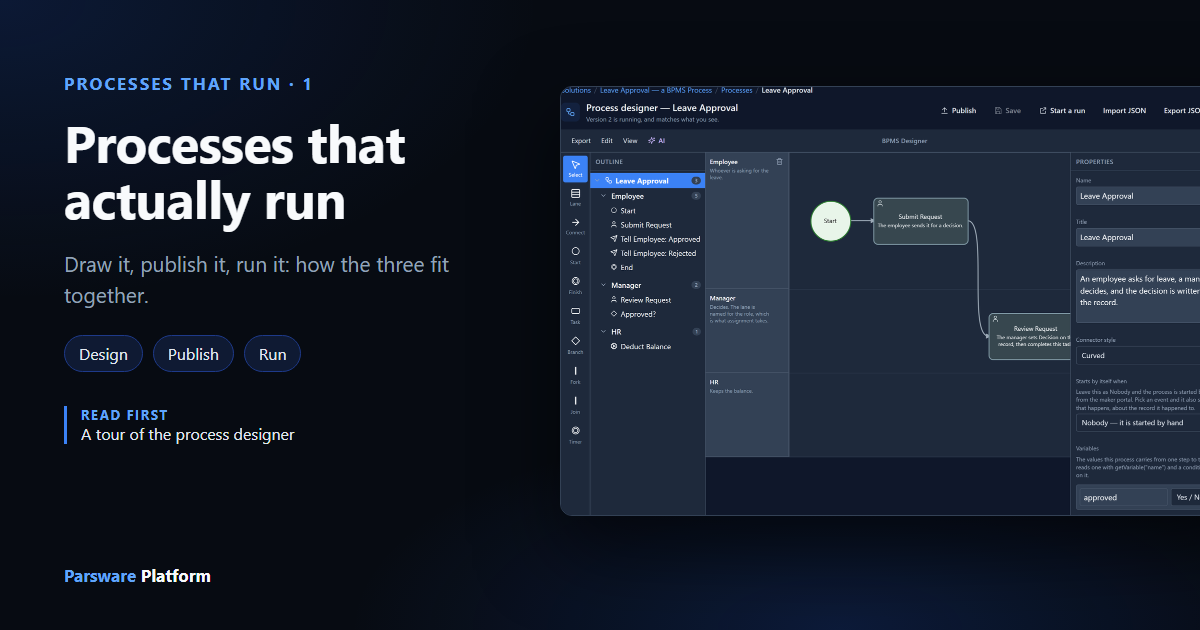Select Deduct Balance in the outline
Screen dimensions: 1200x630
click(x=640, y=346)
